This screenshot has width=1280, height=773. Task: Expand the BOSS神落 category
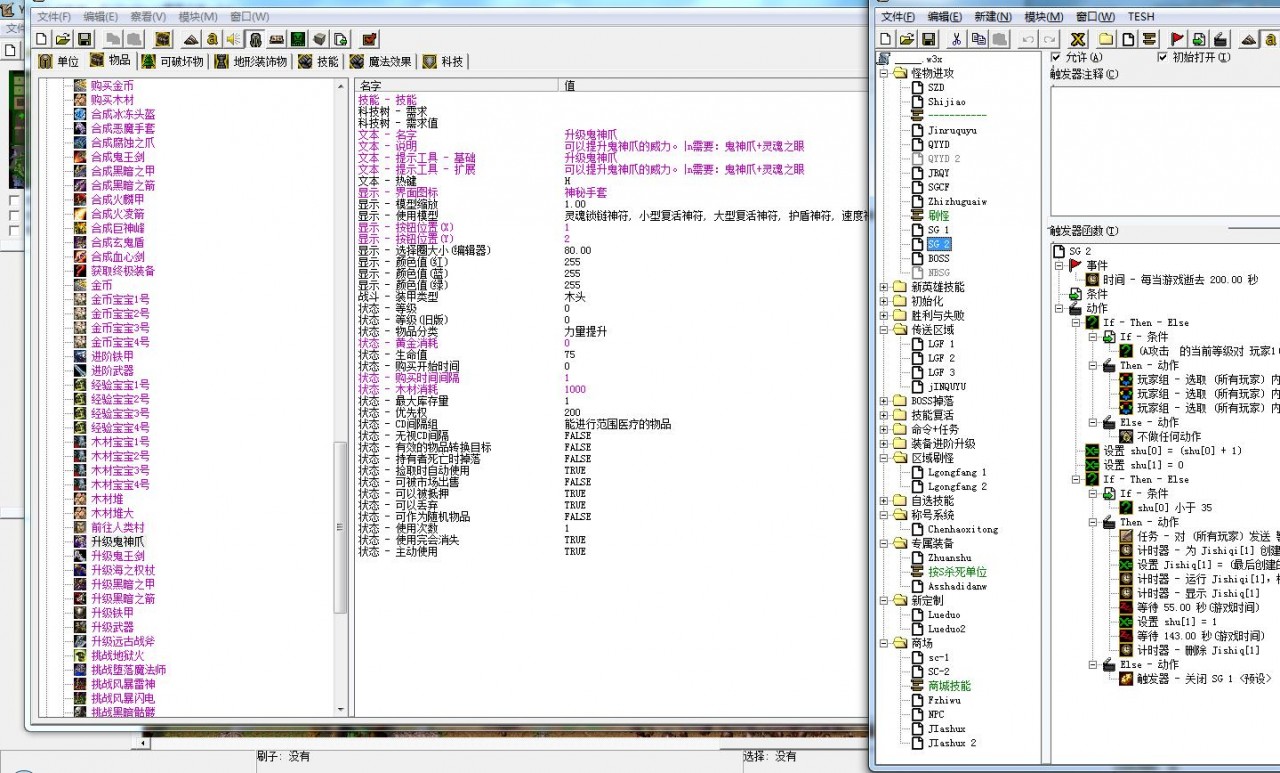click(x=884, y=401)
